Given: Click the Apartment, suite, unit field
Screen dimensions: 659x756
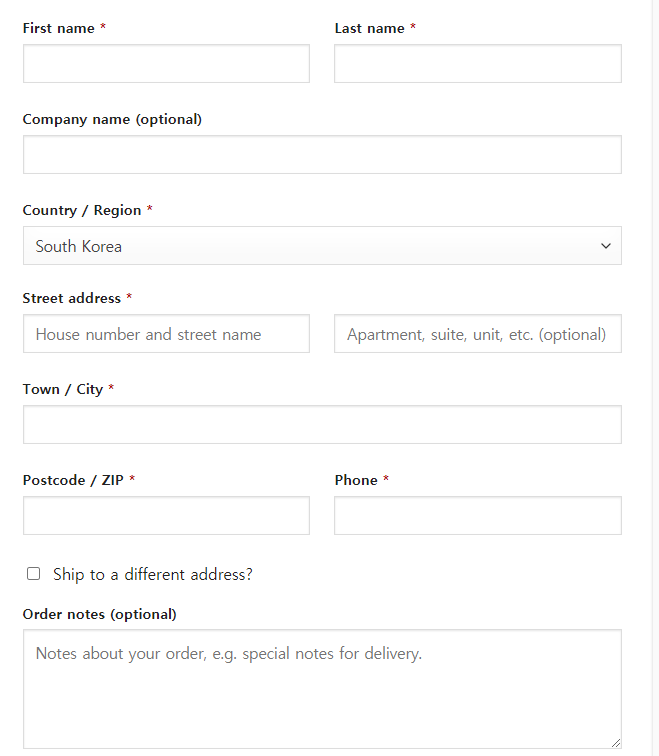Looking at the screenshot, I should (478, 334).
